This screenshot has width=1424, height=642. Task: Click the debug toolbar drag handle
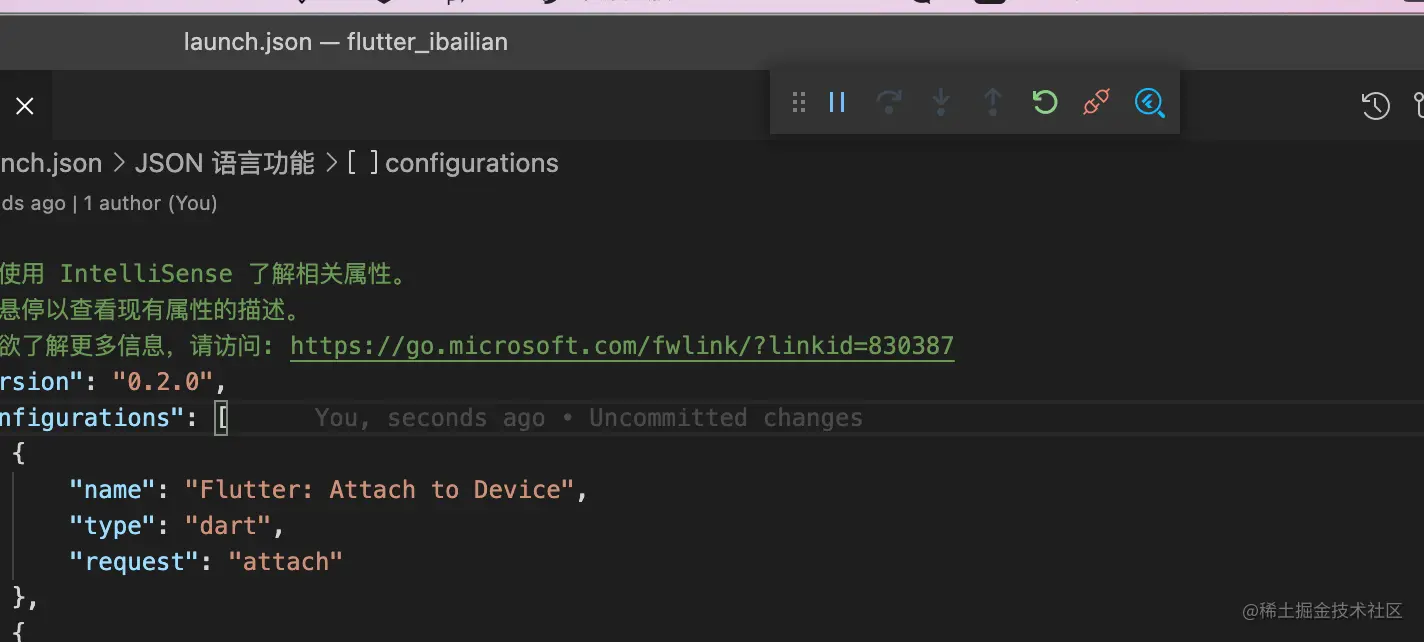[798, 102]
